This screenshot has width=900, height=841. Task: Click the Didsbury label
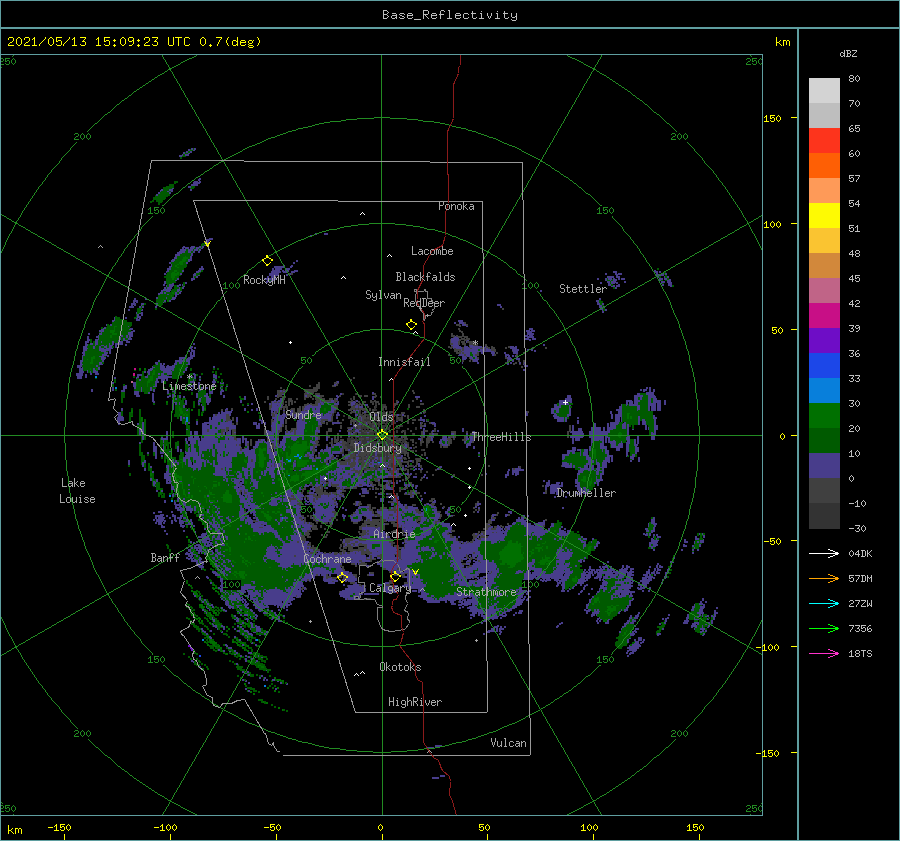pos(377,448)
